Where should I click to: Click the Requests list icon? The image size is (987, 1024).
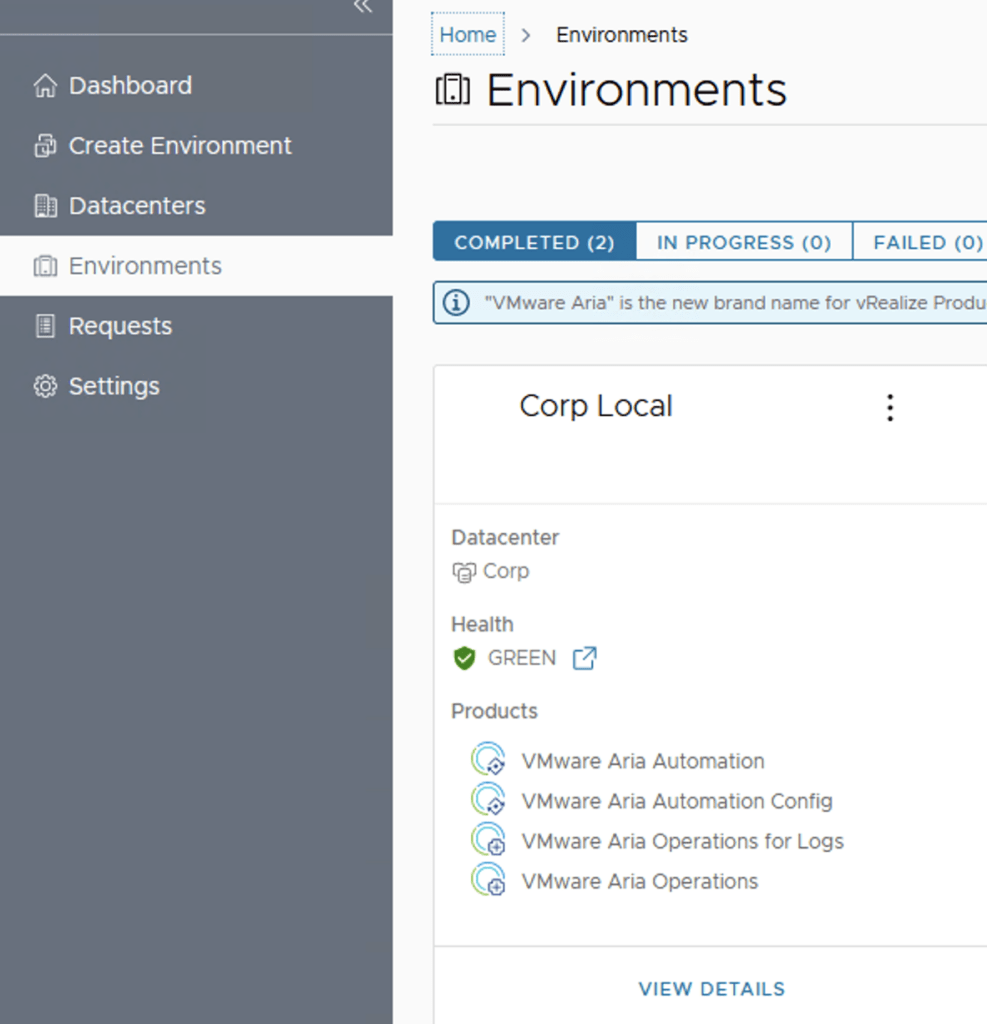[45, 326]
